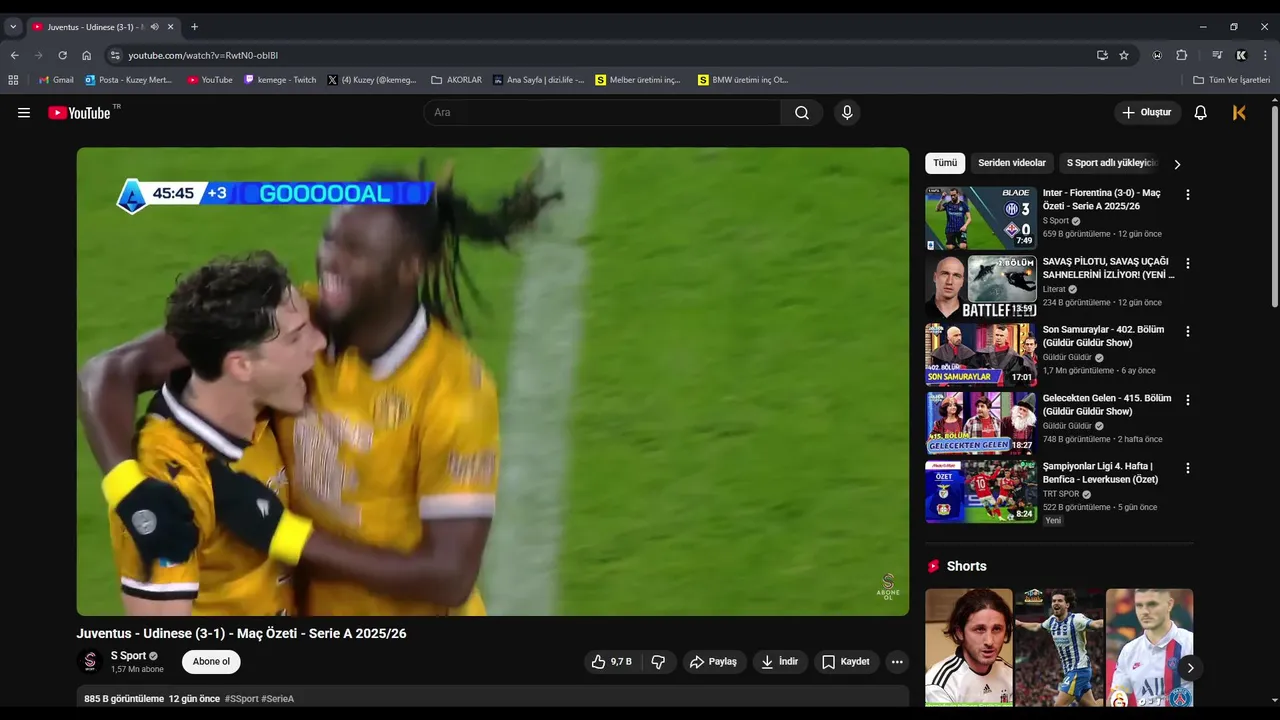Open options for Inter - Fiorentina video

pos(1187,195)
